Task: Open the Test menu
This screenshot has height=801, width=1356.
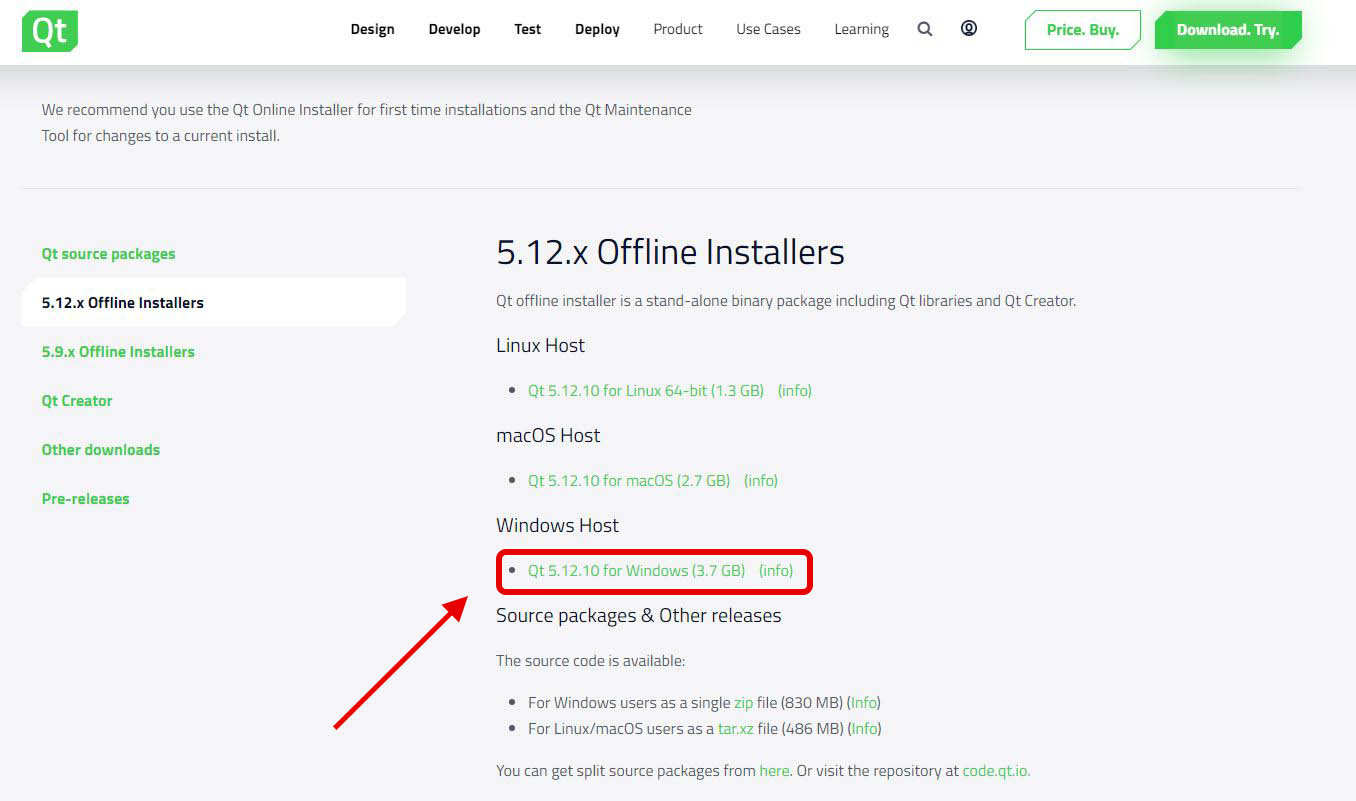Action: [x=528, y=29]
